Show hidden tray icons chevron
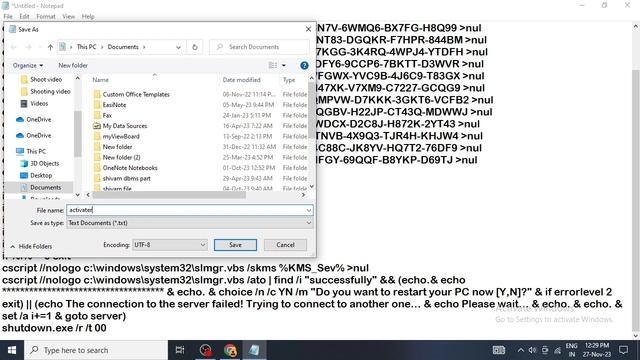 [x=520, y=350]
